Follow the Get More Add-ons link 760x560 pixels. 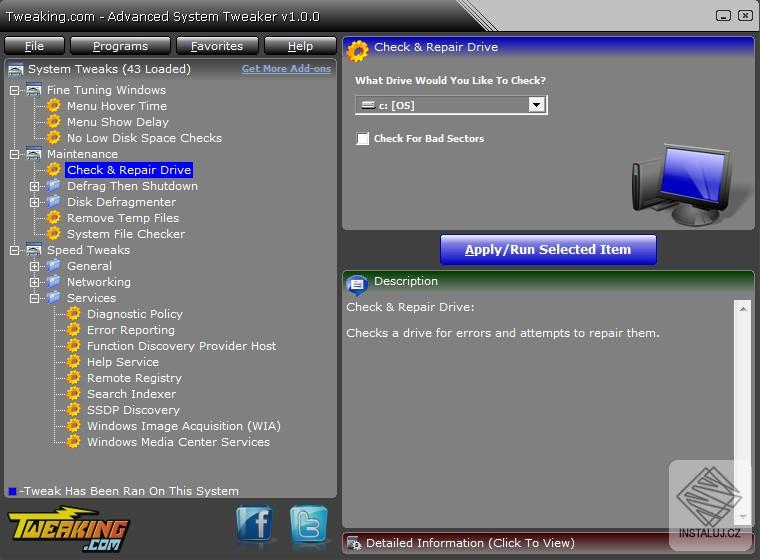[286, 69]
